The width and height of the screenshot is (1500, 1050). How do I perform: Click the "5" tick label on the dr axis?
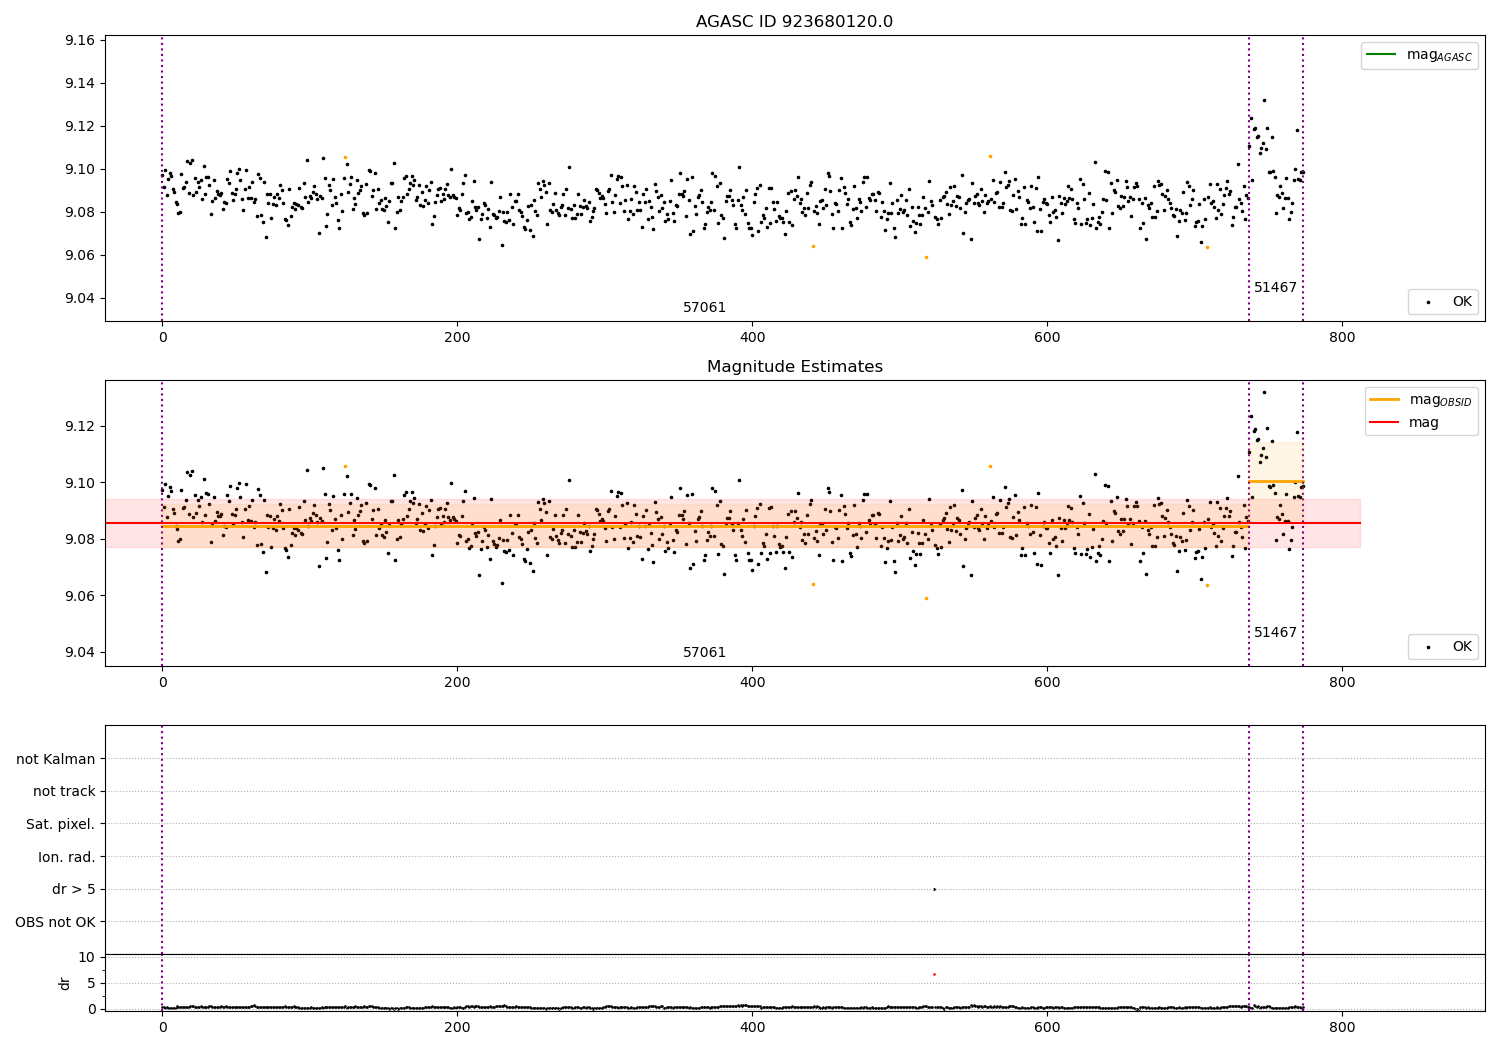click(x=91, y=984)
